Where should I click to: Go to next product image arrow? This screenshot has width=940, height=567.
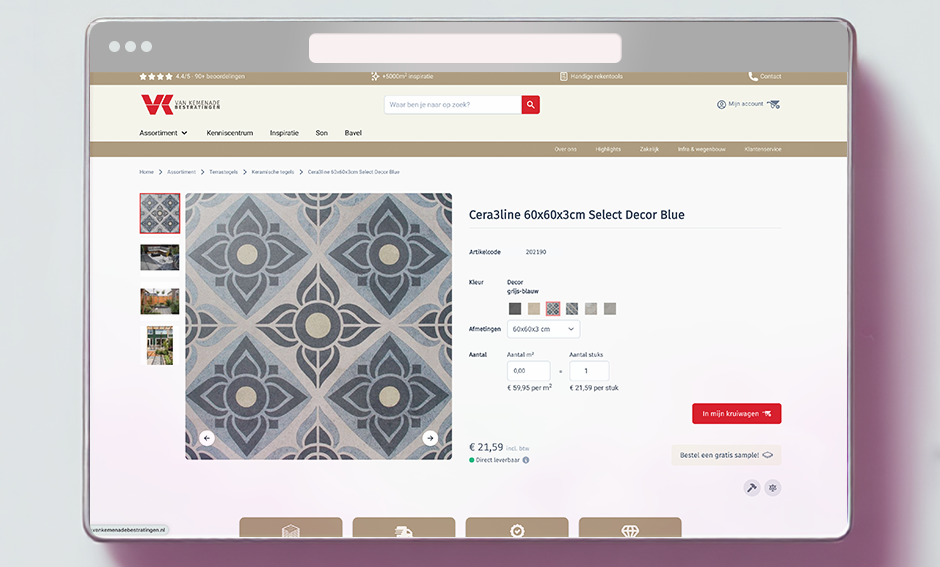tap(430, 438)
